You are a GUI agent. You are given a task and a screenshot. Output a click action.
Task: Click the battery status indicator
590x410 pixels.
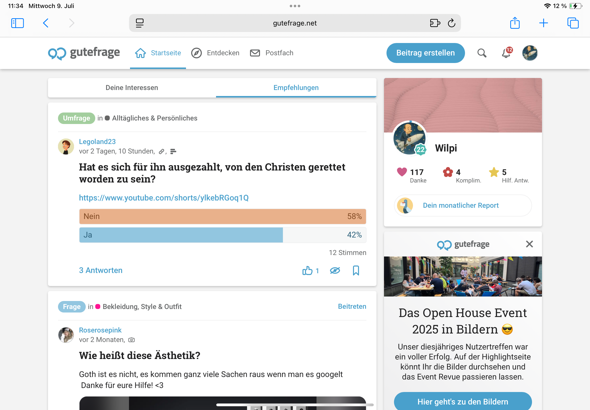(x=575, y=6)
